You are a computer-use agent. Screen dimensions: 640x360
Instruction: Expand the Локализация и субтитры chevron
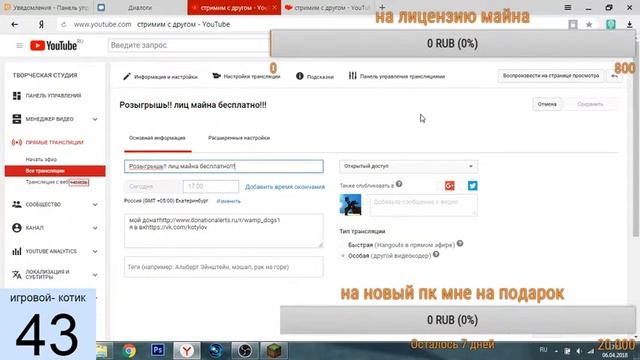tap(95, 275)
